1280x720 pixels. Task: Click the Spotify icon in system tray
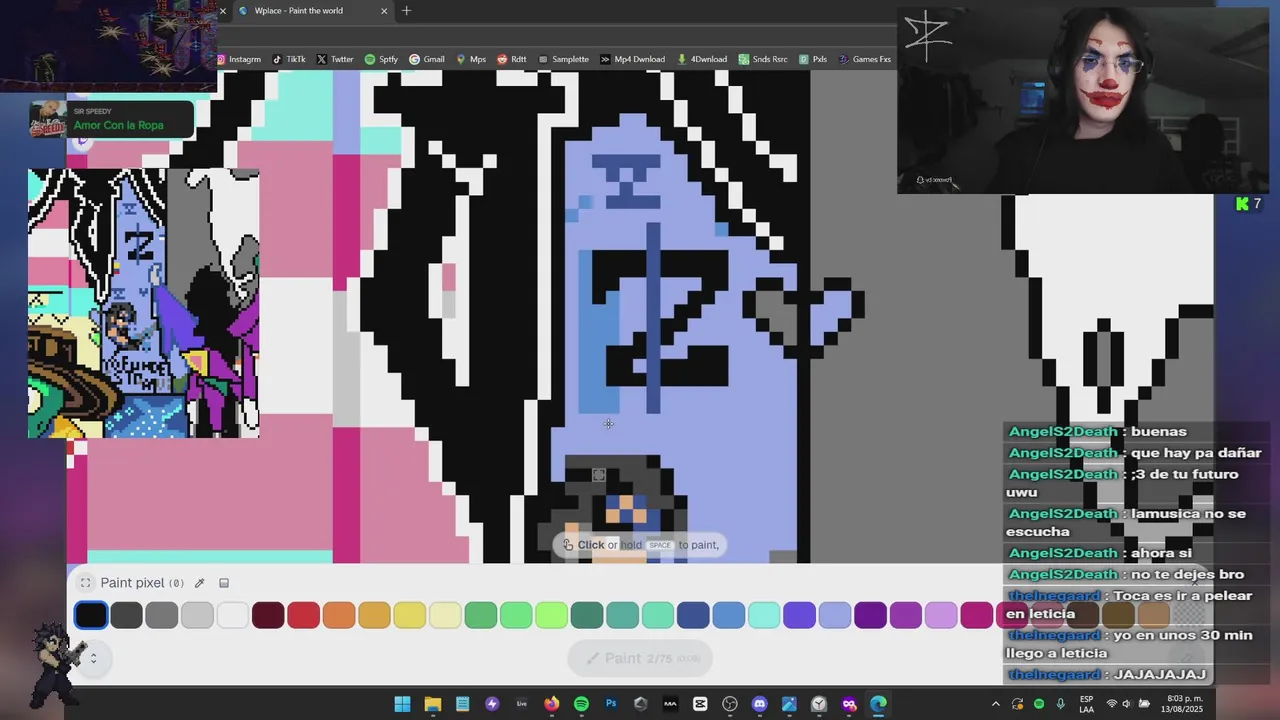pos(1039,704)
